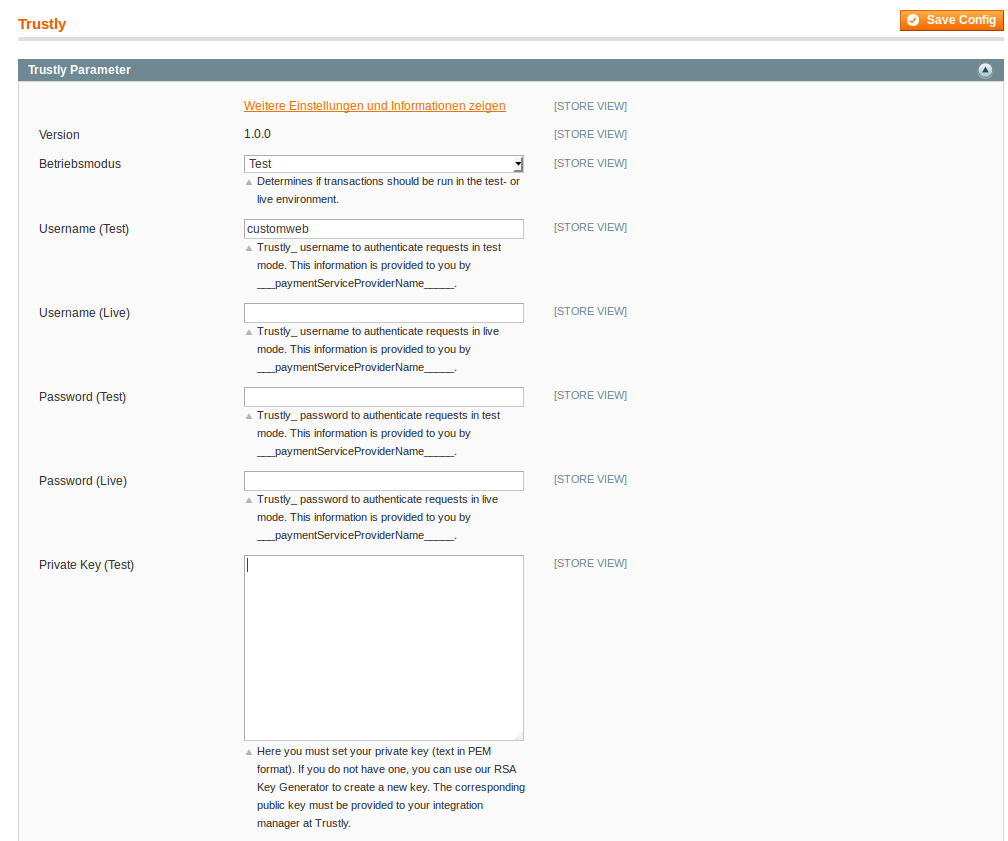Image resolution: width=1008 pixels, height=841 pixels.
Task: Select the Password (Live) input field
Action: click(383, 481)
